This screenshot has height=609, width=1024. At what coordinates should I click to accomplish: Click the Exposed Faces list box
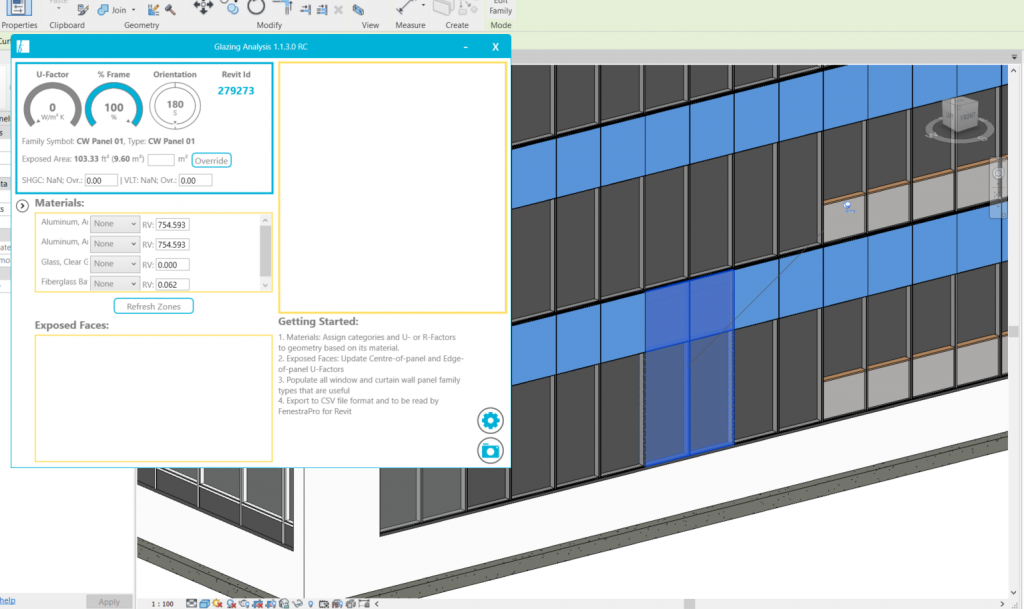coord(153,398)
